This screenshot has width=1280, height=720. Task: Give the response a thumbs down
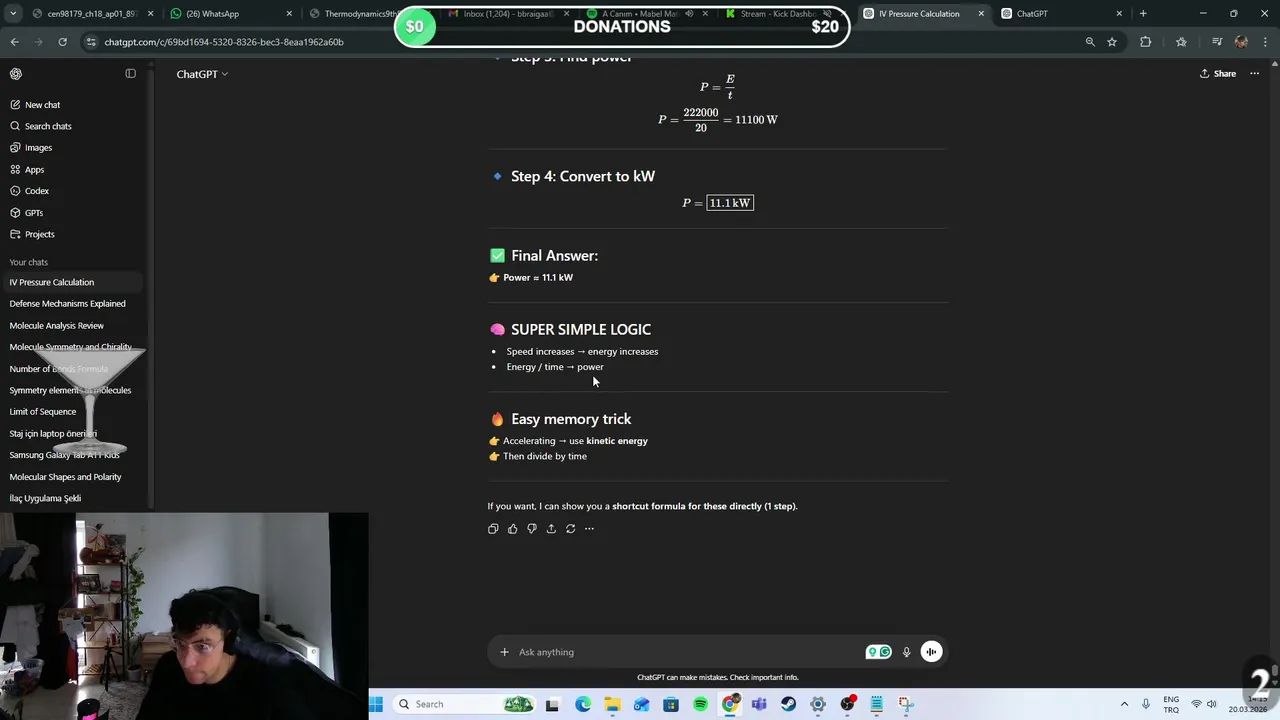coord(532,529)
